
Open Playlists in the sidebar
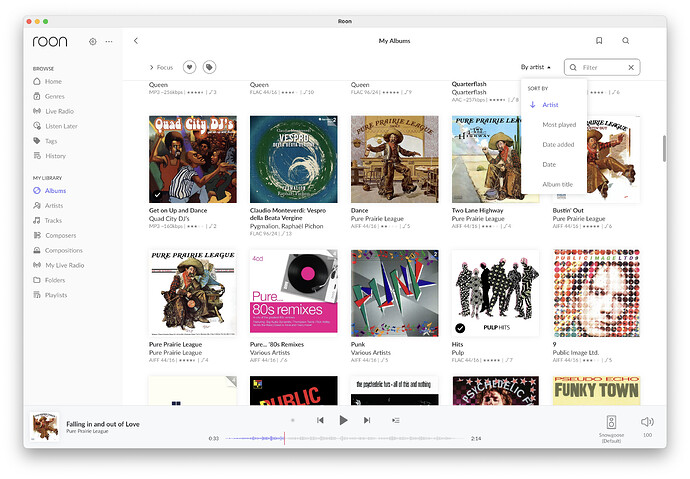[50, 295]
